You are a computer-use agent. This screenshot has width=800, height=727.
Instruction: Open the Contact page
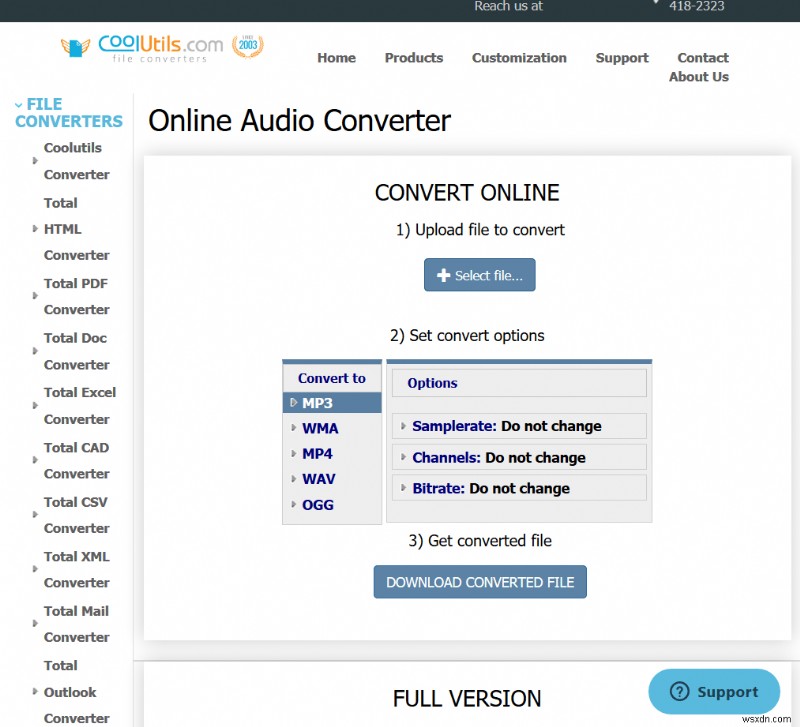tap(703, 58)
